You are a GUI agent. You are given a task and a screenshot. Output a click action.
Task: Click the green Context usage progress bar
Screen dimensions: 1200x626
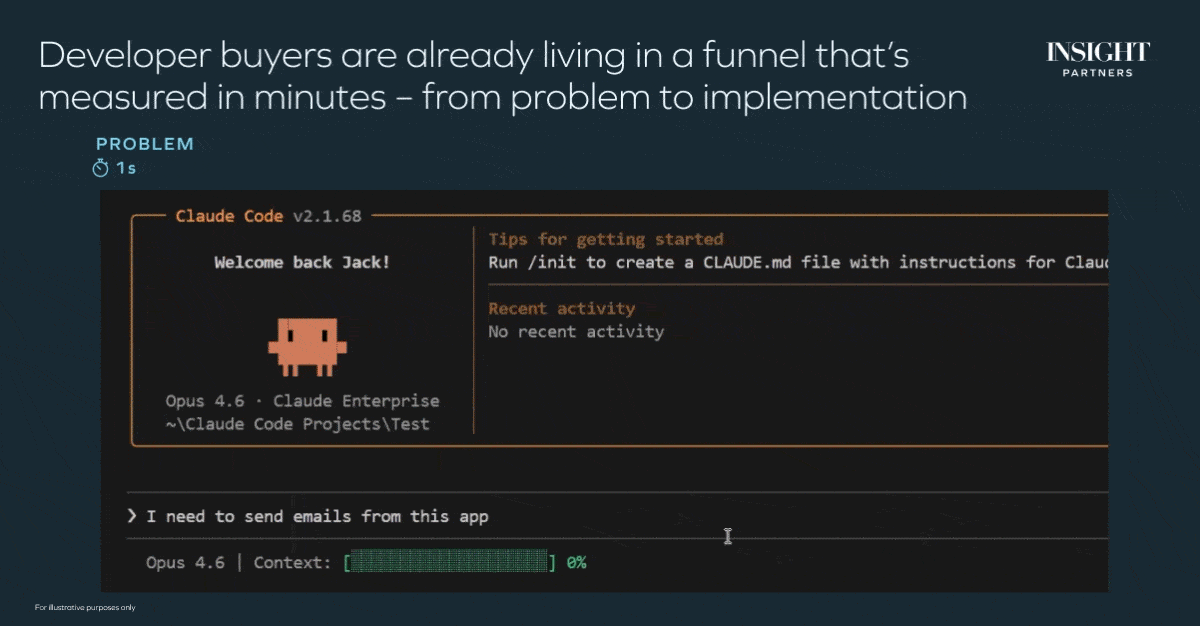pyautogui.click(x=450, y=562)
